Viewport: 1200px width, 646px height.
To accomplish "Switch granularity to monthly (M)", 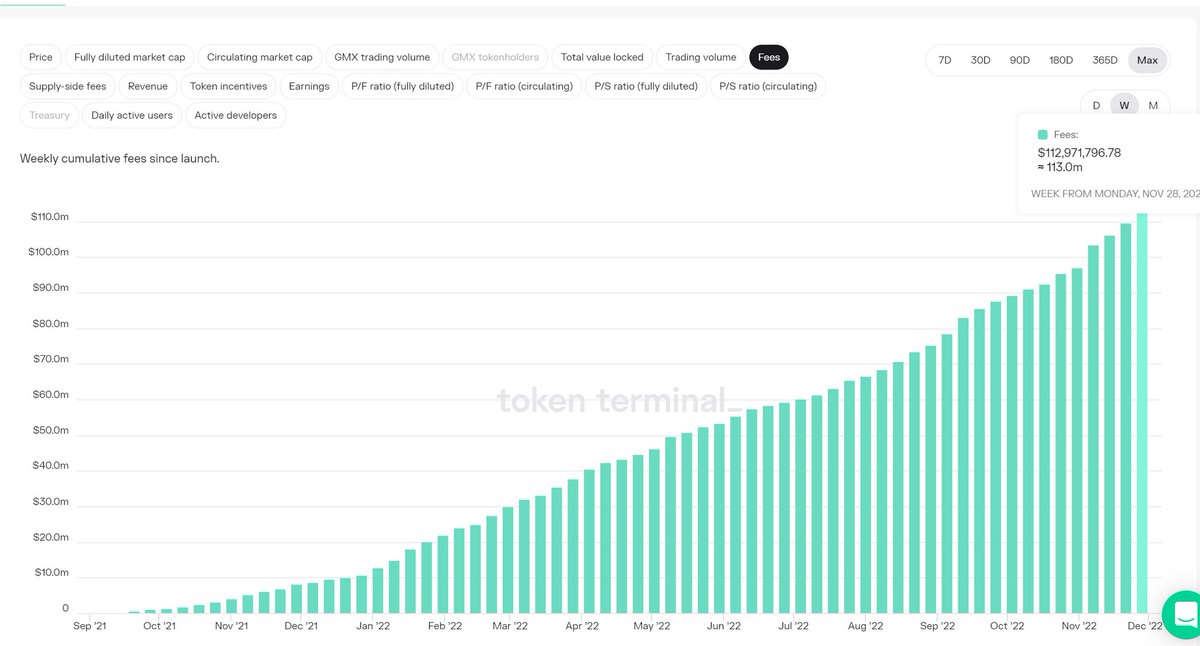I will point(1153,105).
